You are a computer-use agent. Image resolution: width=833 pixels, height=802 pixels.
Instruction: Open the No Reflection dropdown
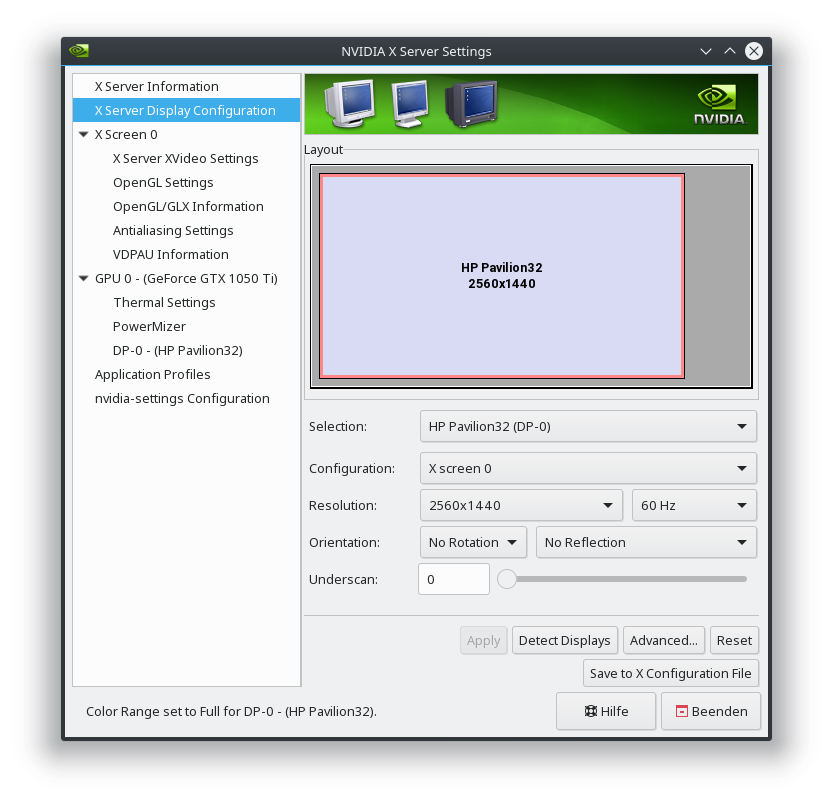(x=647, y=542)
